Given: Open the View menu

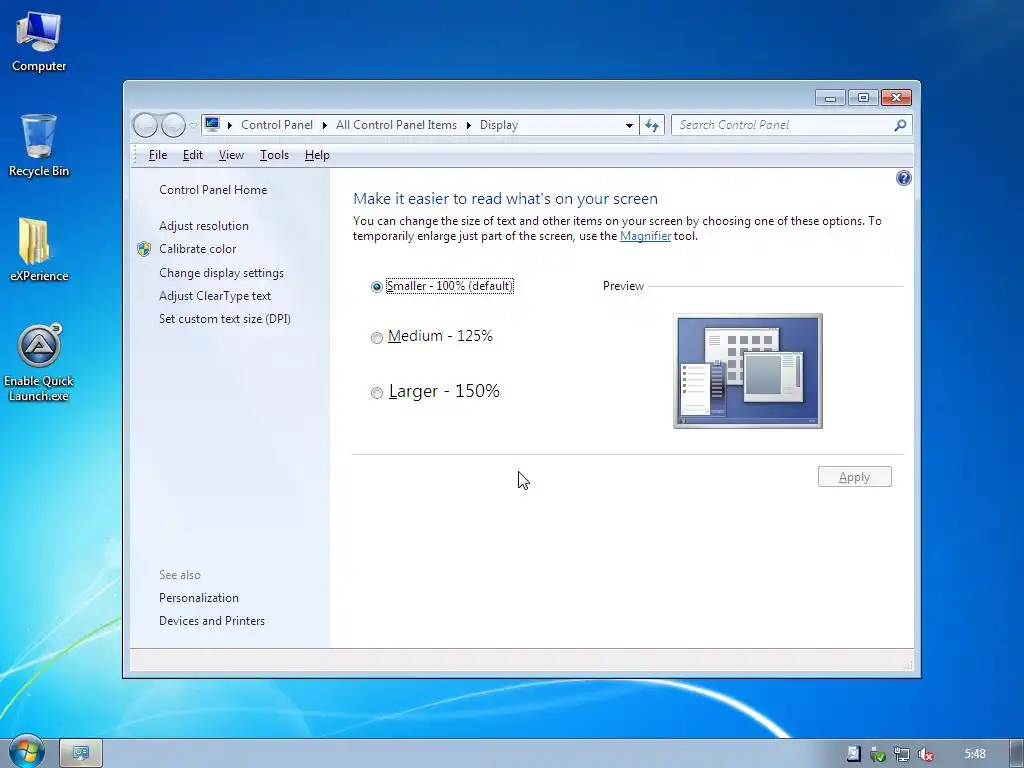Looking at the screenshot, I should click(231, 155).
